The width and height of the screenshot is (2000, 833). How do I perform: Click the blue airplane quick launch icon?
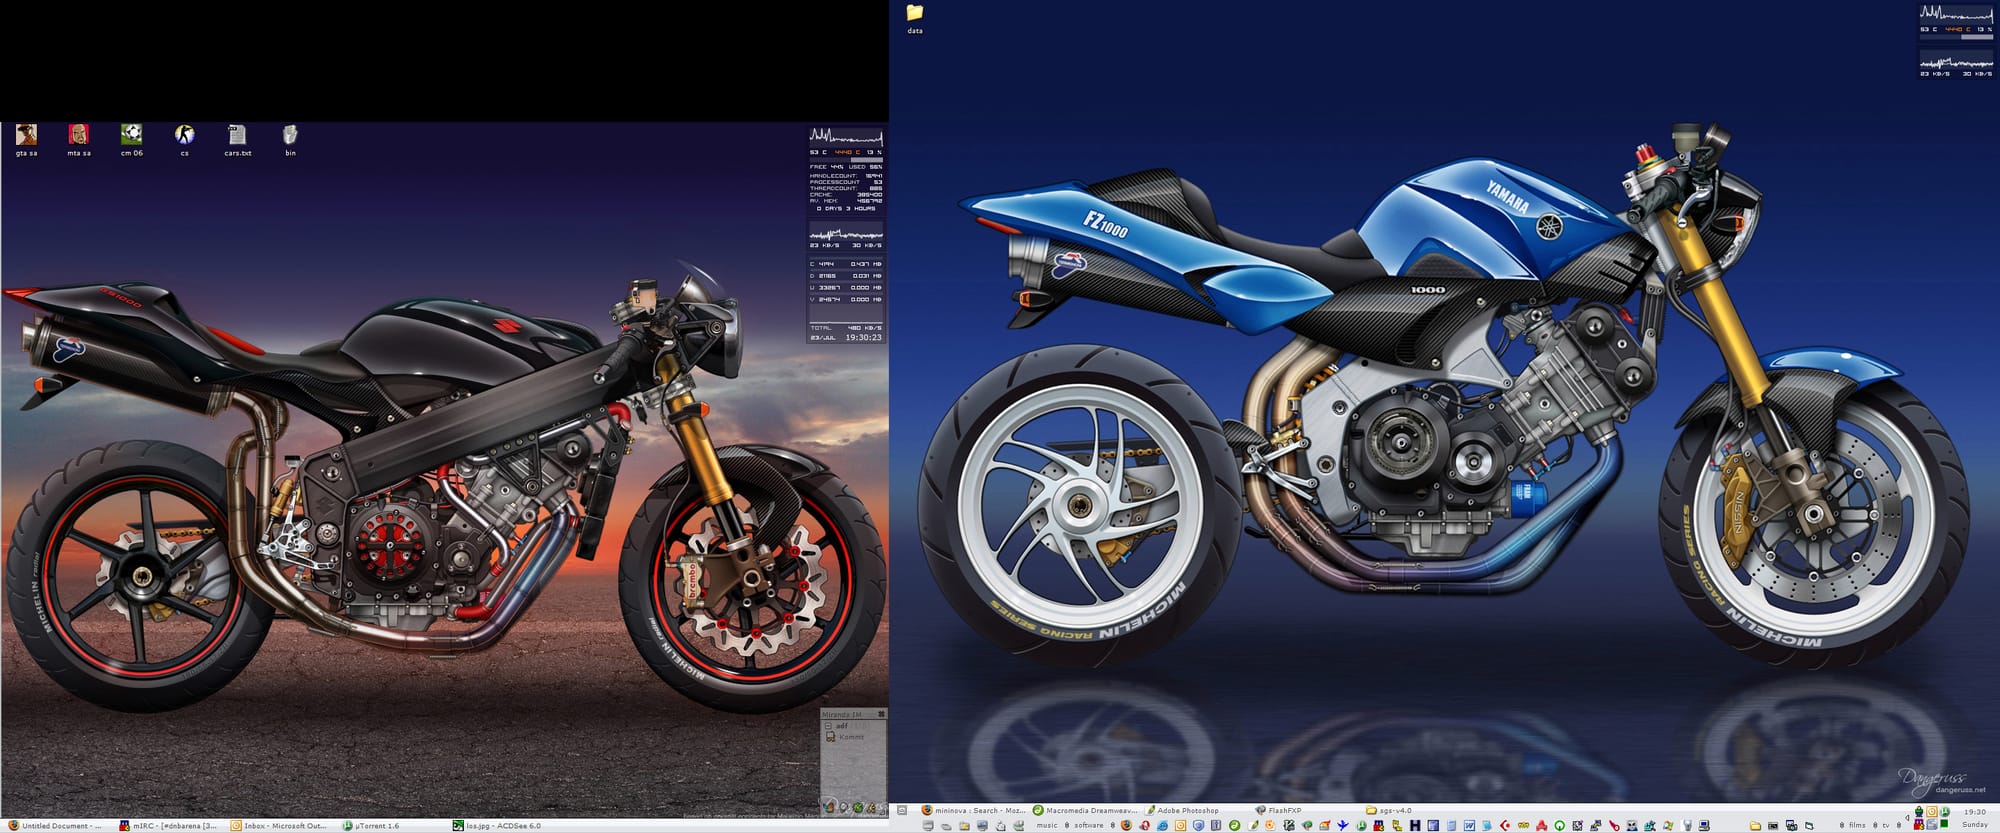coord(1343,825)
